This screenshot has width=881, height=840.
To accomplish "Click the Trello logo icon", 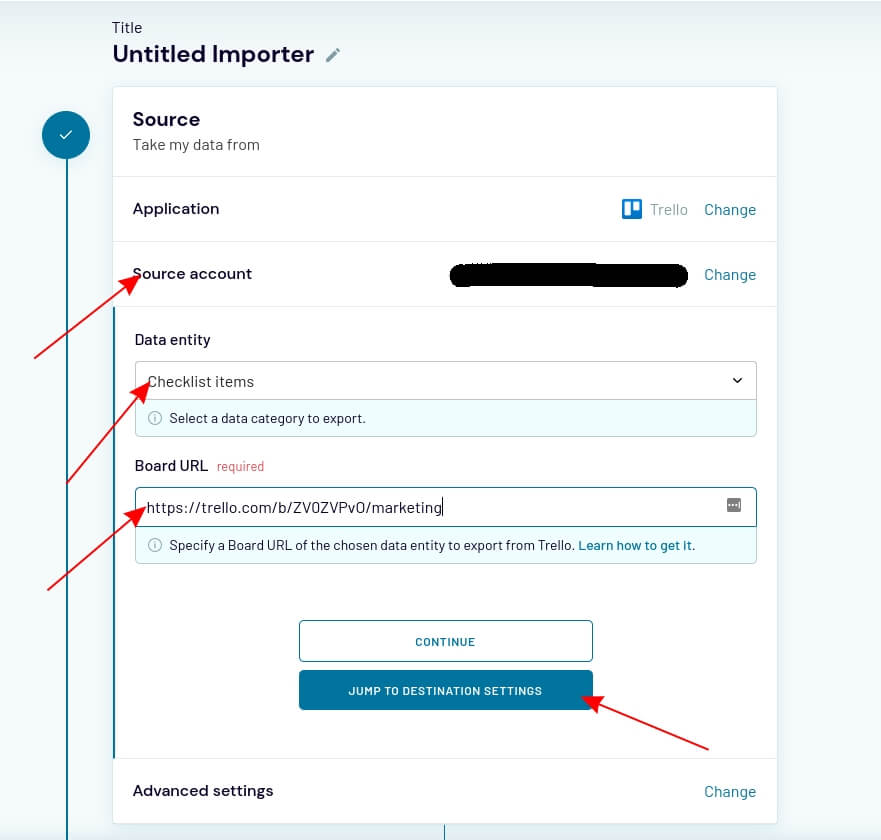I will click(632, 209).
